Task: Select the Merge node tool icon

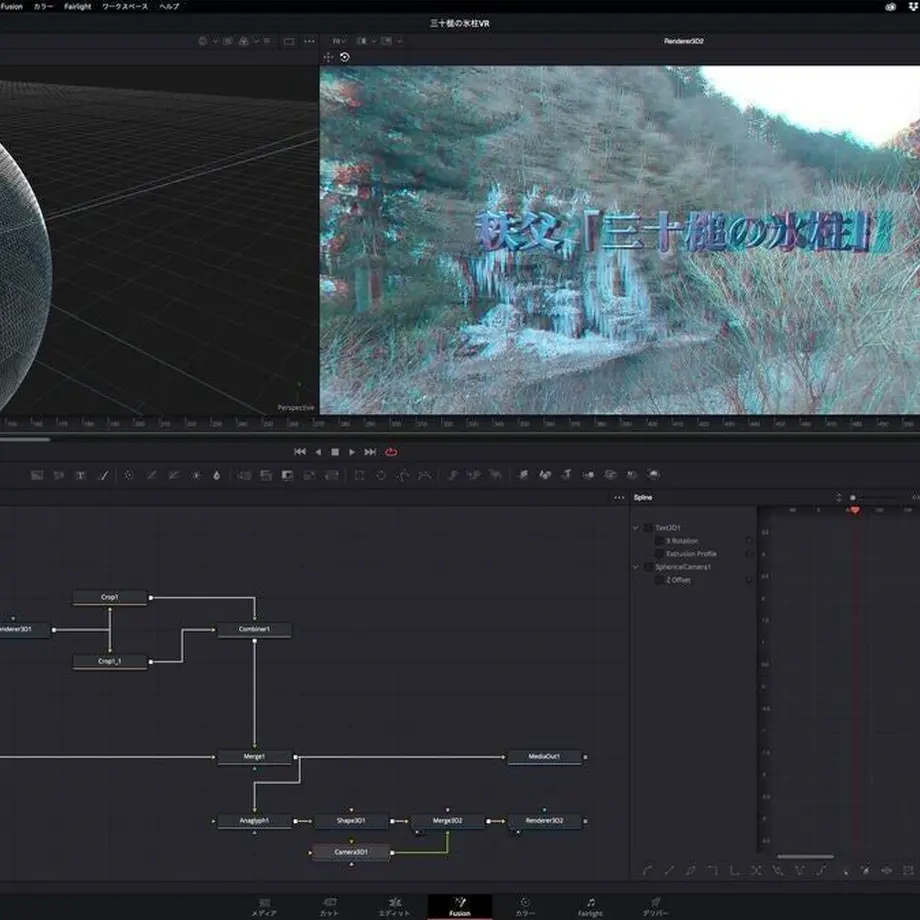Action: click(242, 477)
